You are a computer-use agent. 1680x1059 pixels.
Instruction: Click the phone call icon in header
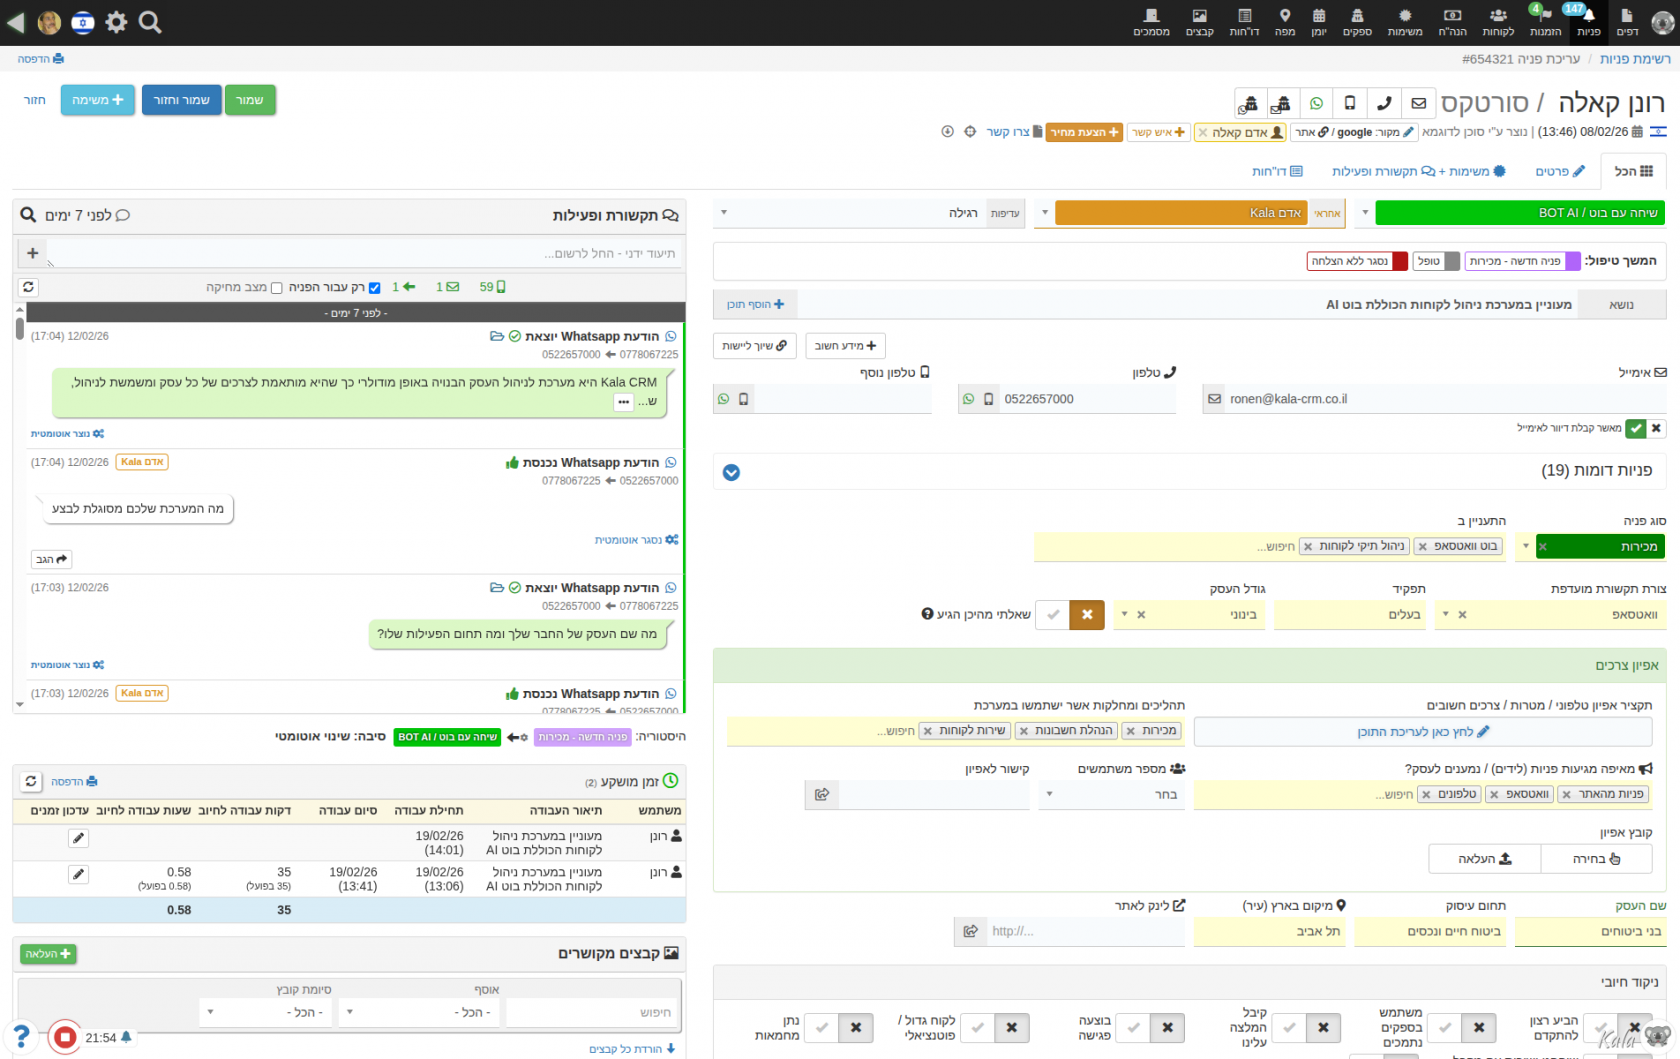[x=1384, y=104]
